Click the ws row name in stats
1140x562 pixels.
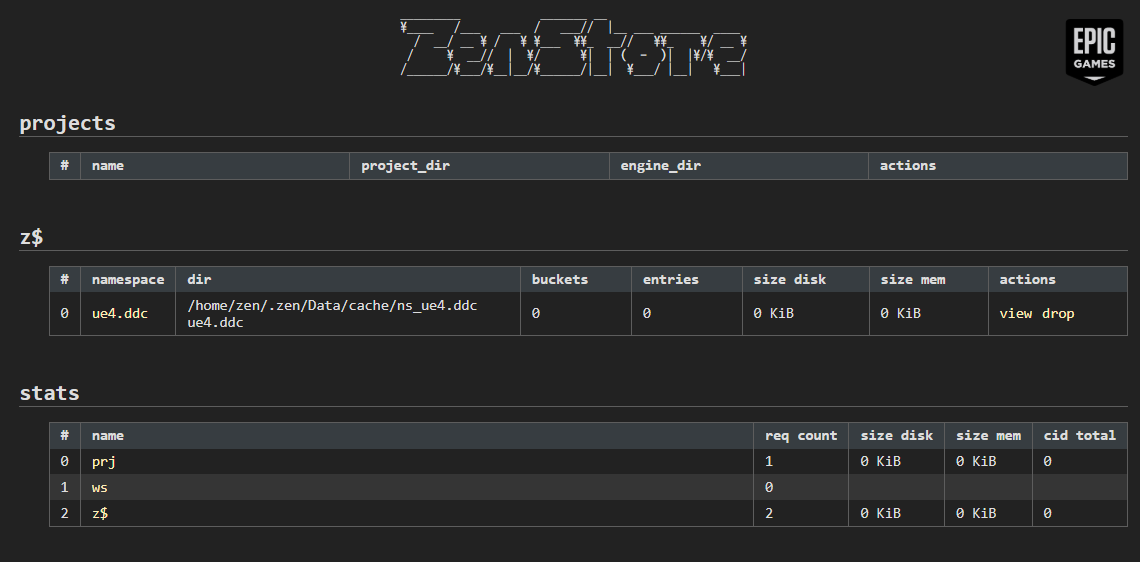(x=100, y=487)
